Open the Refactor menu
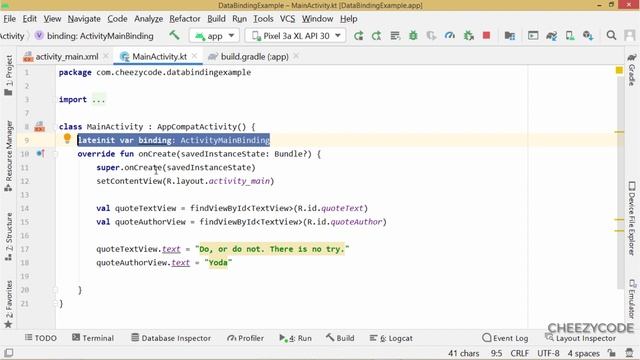This screenshot has width=640, height=360. click(185, 19)
